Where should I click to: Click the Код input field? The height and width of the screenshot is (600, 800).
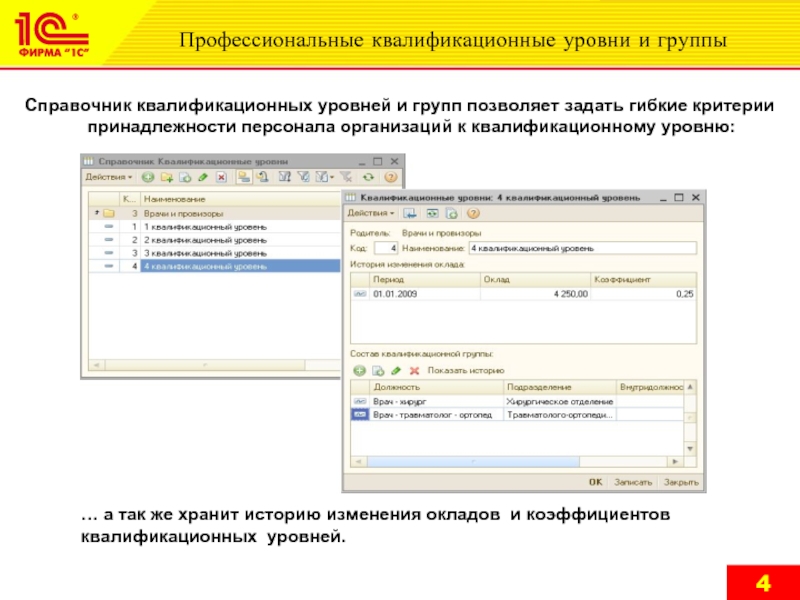point(386,248)
